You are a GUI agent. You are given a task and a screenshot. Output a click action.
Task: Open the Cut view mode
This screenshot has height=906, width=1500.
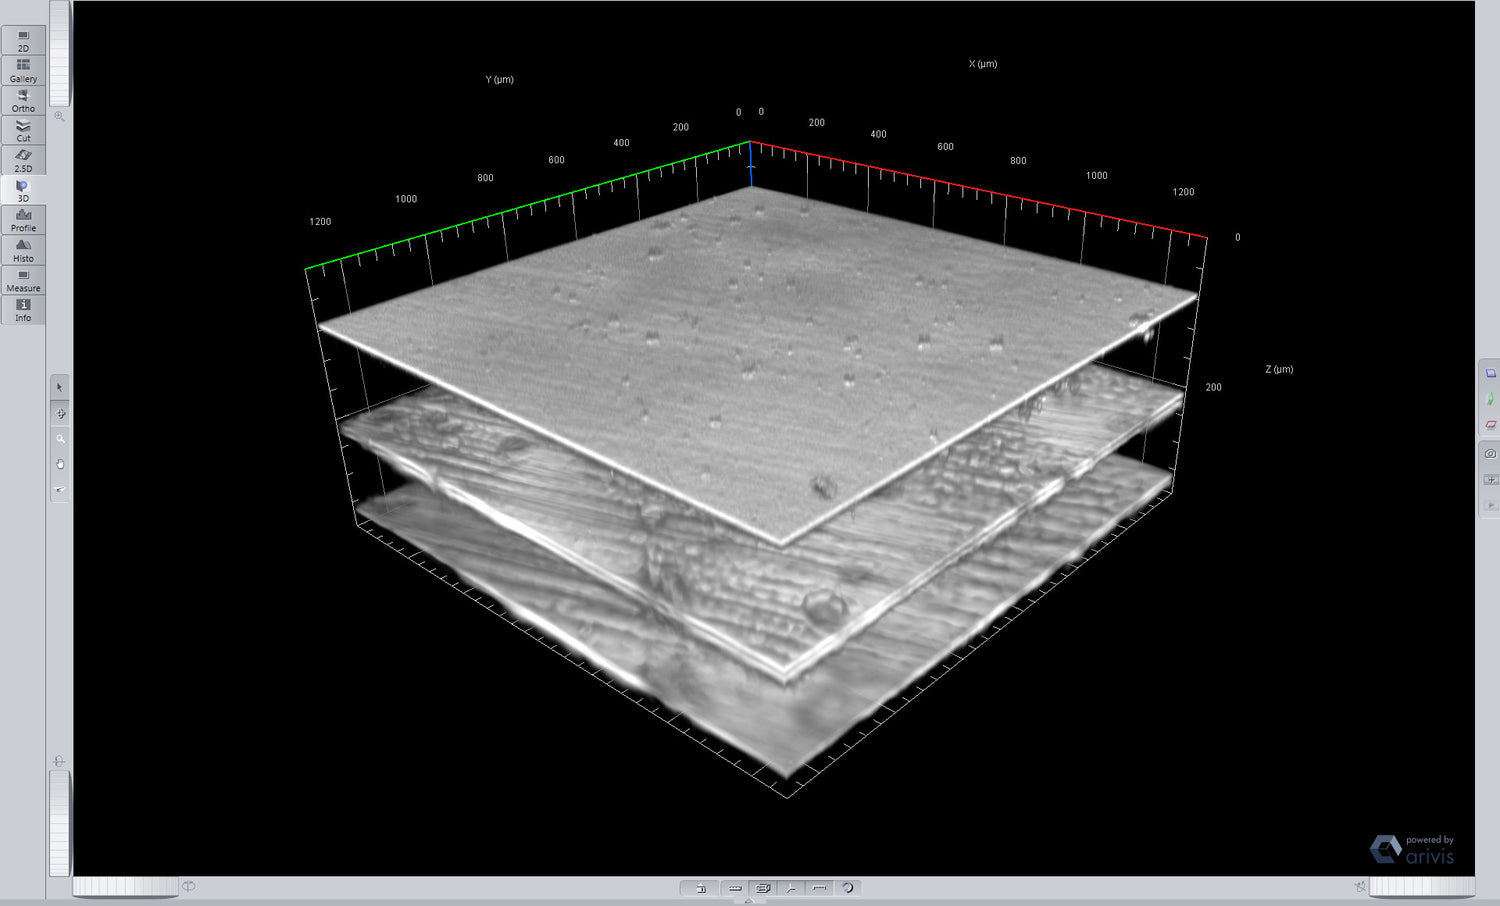23,130
